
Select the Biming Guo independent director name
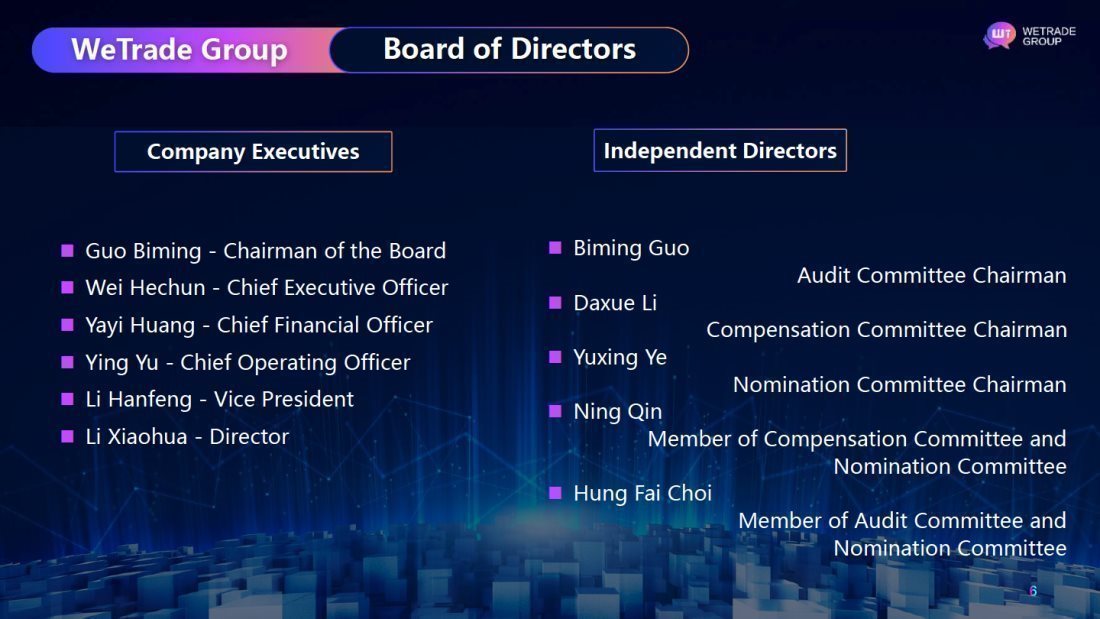click(x=631, y=248)
